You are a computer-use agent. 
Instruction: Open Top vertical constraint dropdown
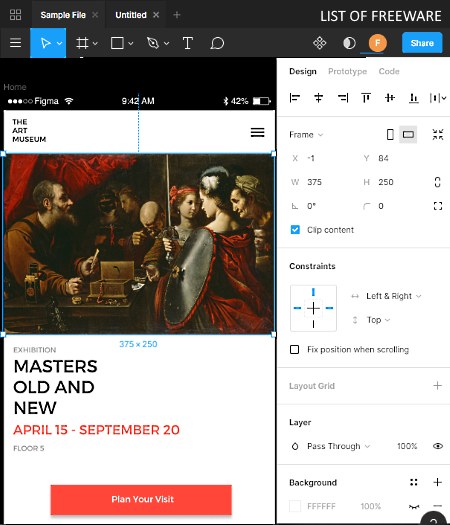point(378,320)
